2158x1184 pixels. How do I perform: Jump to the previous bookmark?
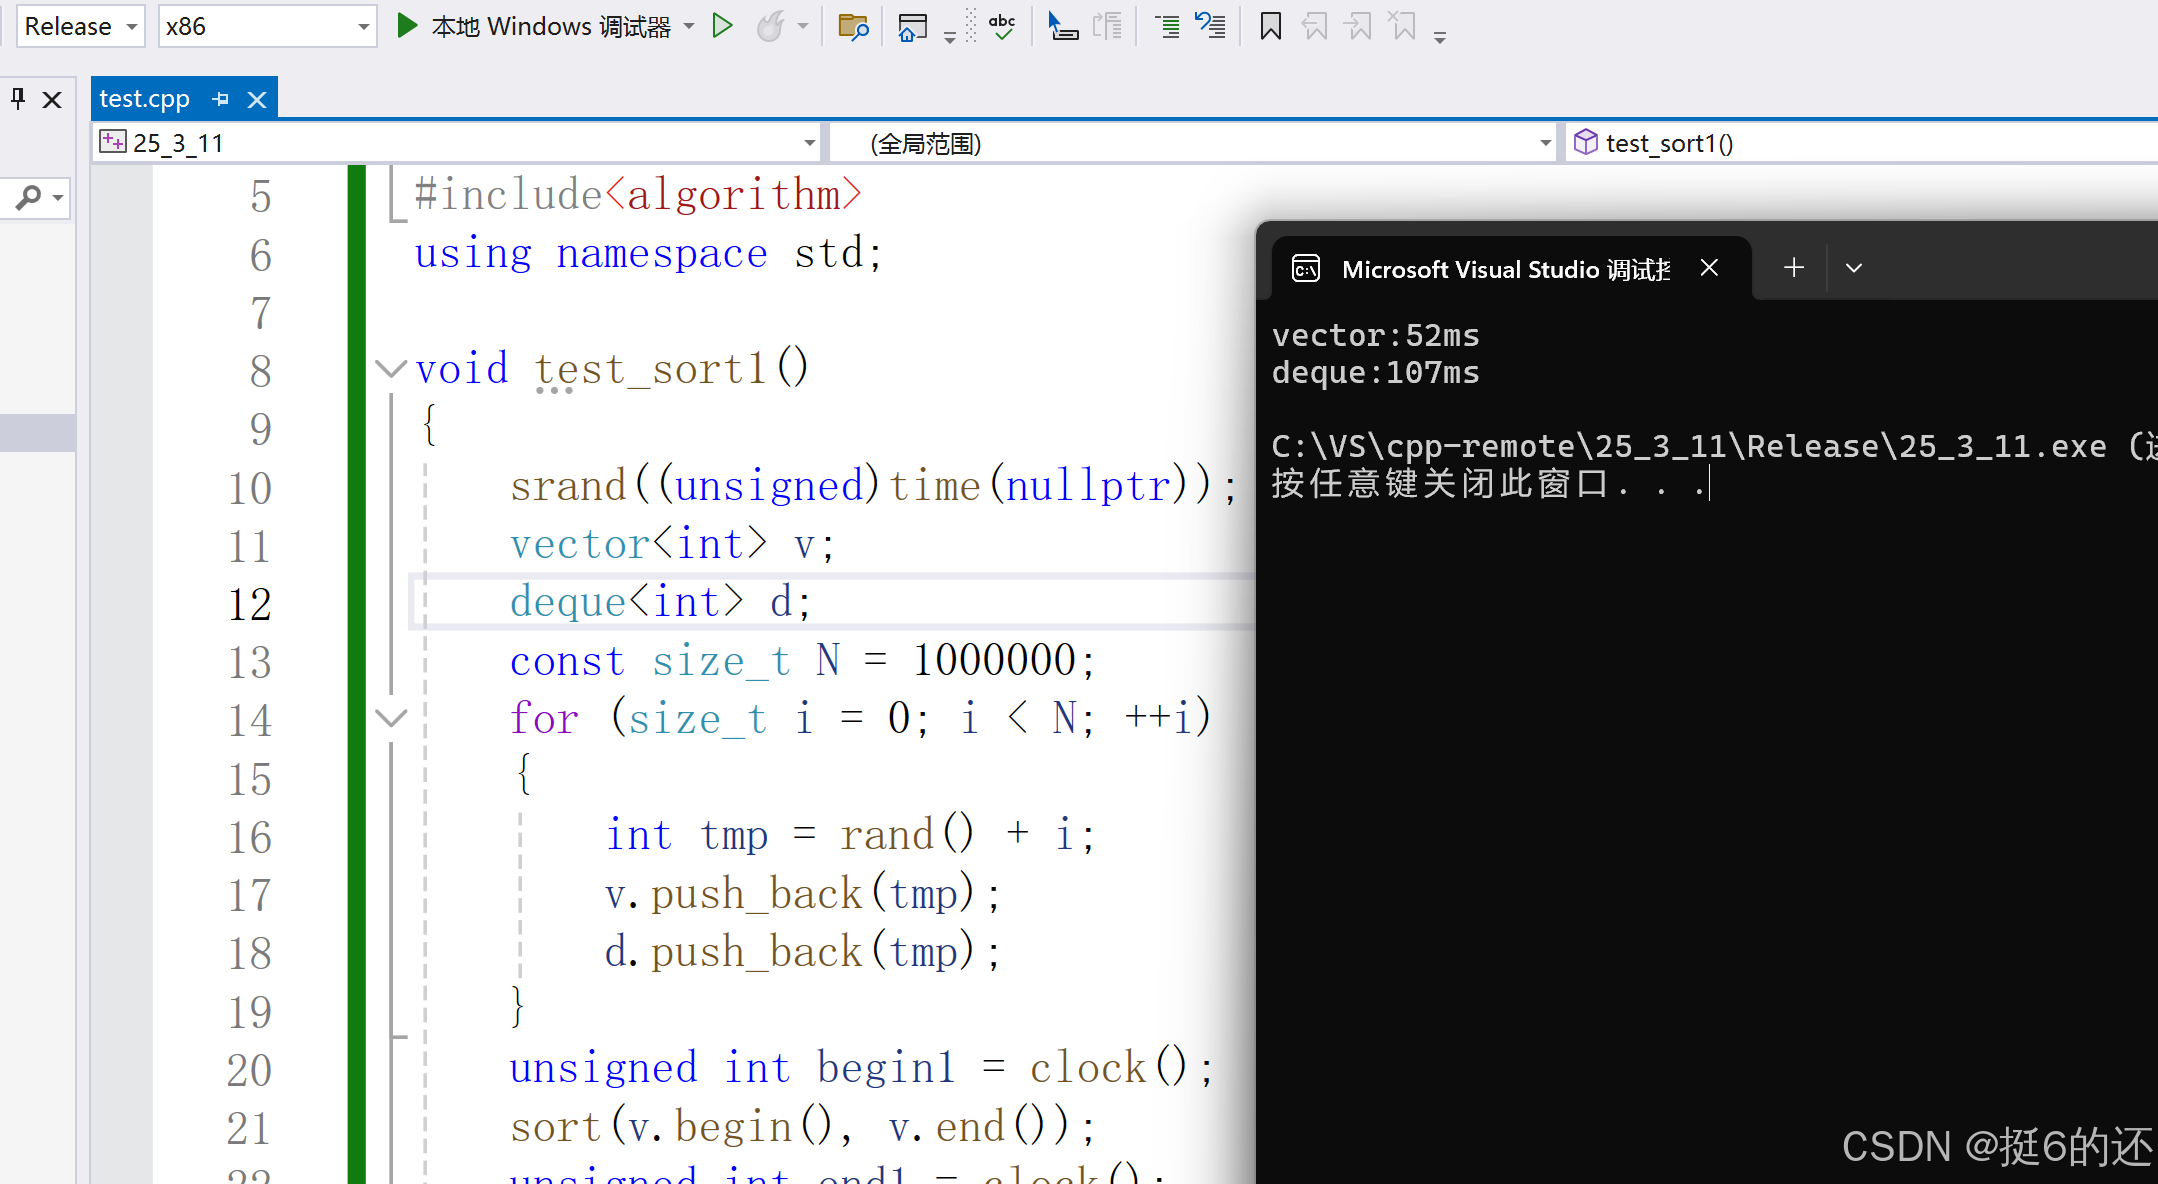[x=1315, y=26]
